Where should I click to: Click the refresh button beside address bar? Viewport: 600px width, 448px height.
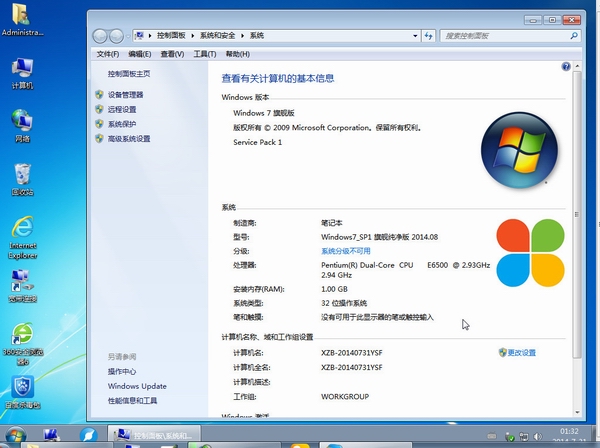pyautogui.click(x=429, y=36)
